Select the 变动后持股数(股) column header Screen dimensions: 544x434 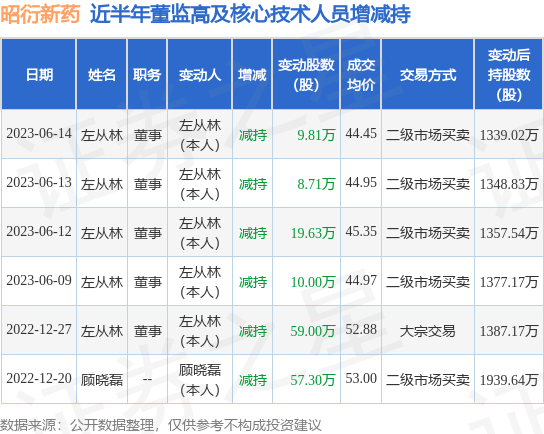509,75
